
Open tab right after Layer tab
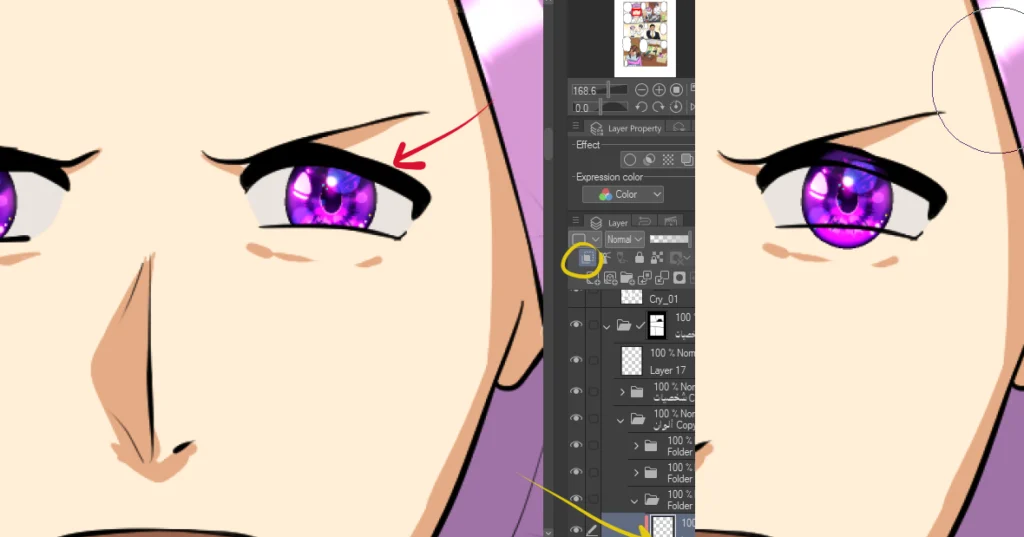click(x=645, y=222)
